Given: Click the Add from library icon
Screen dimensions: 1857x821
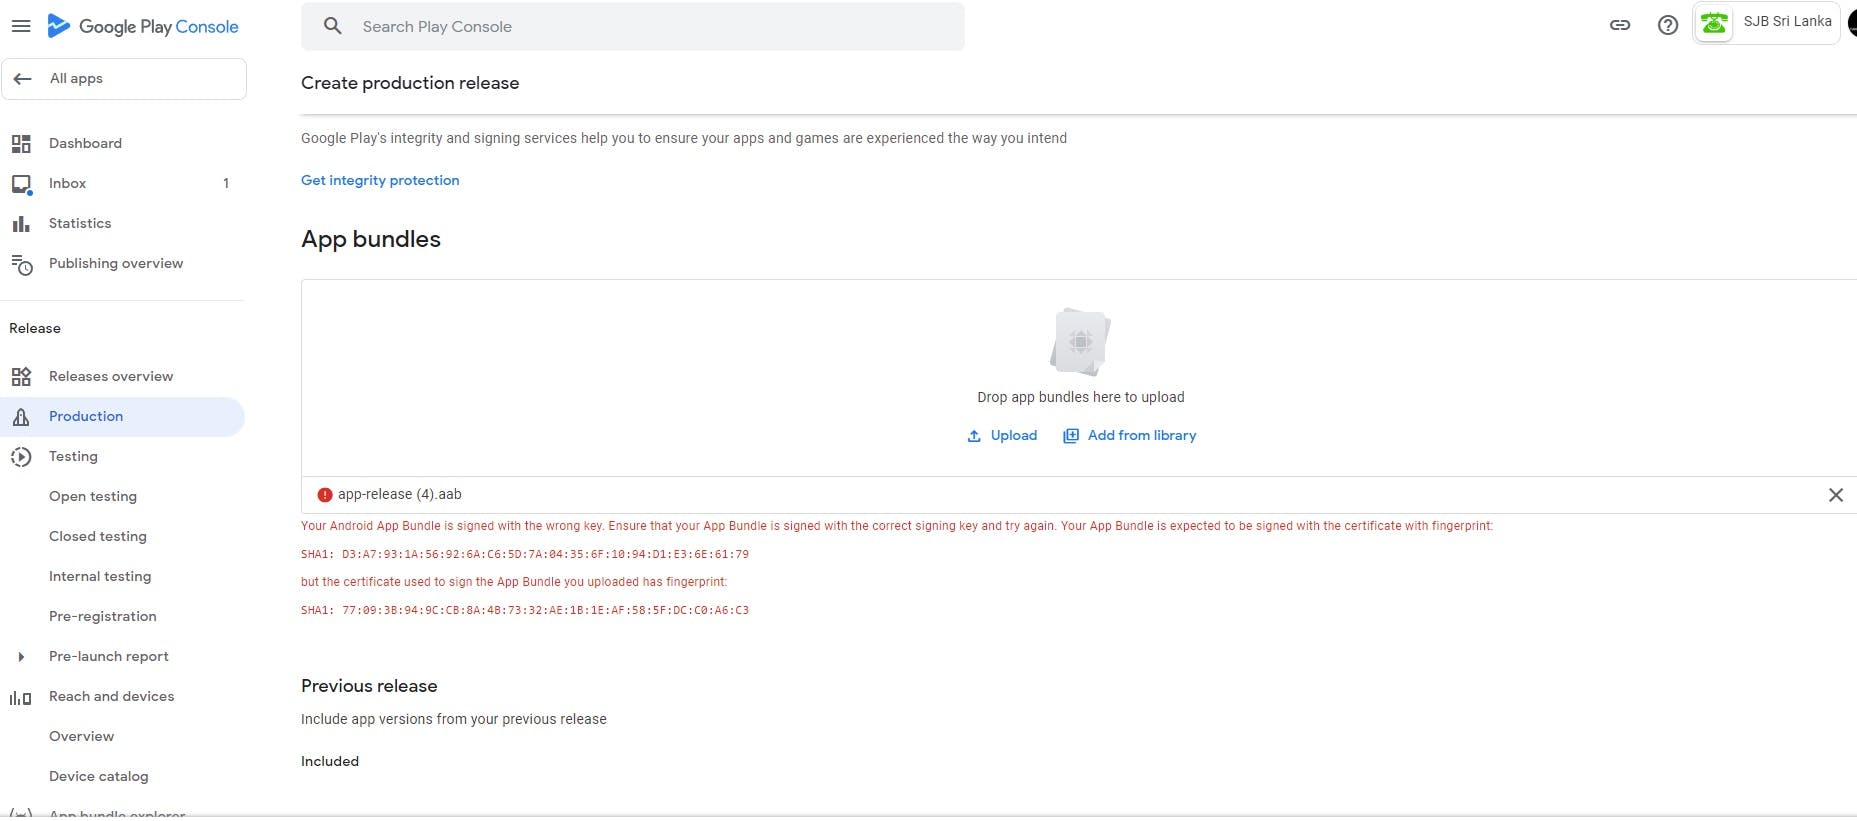Looking at the screenshot, I should click(1071, 436).
